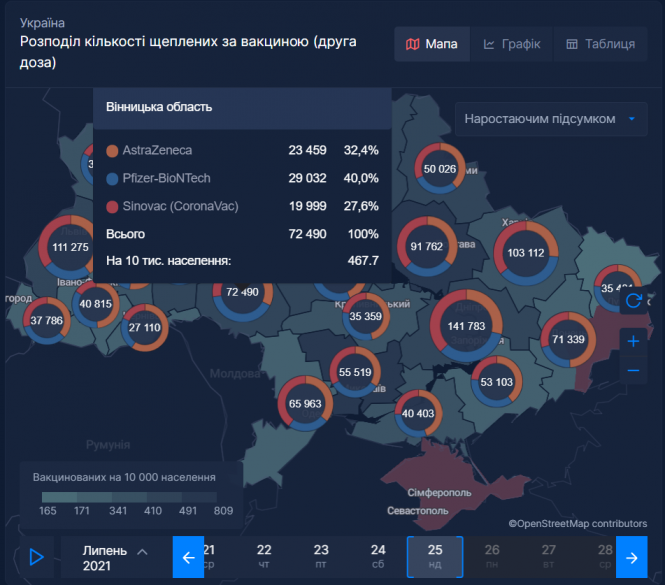Click the Румунія map label
This screenshot has width=665, height=585.
(108, 445)
